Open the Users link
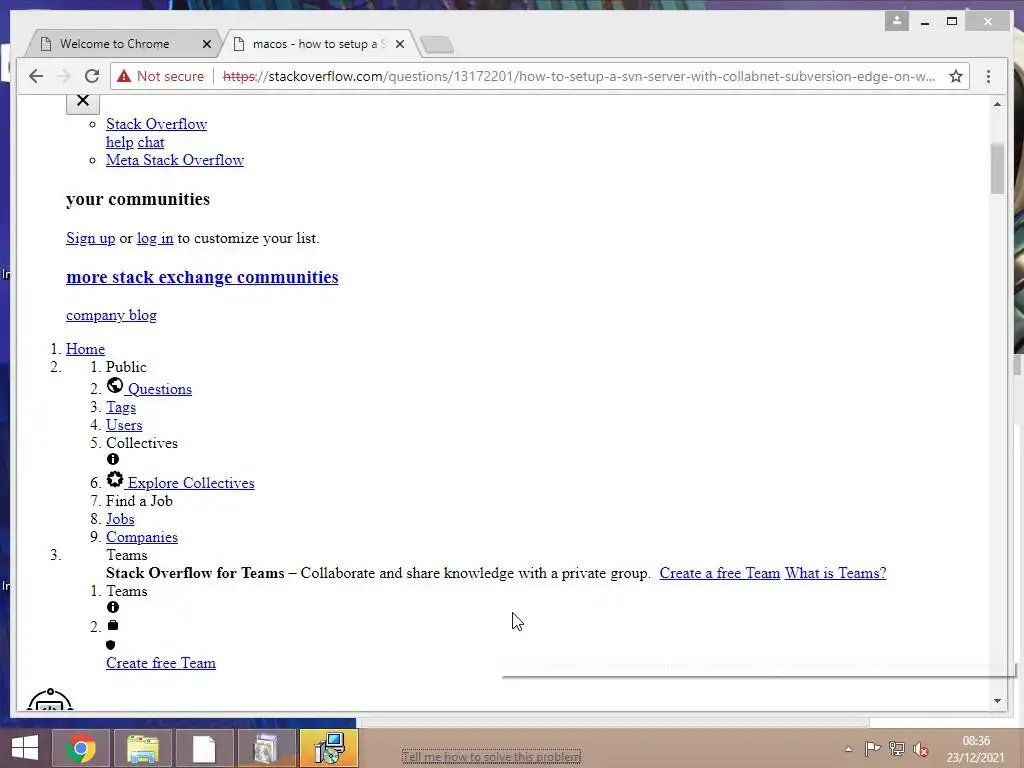The image size is (1024, 768). tap(123, 425)
